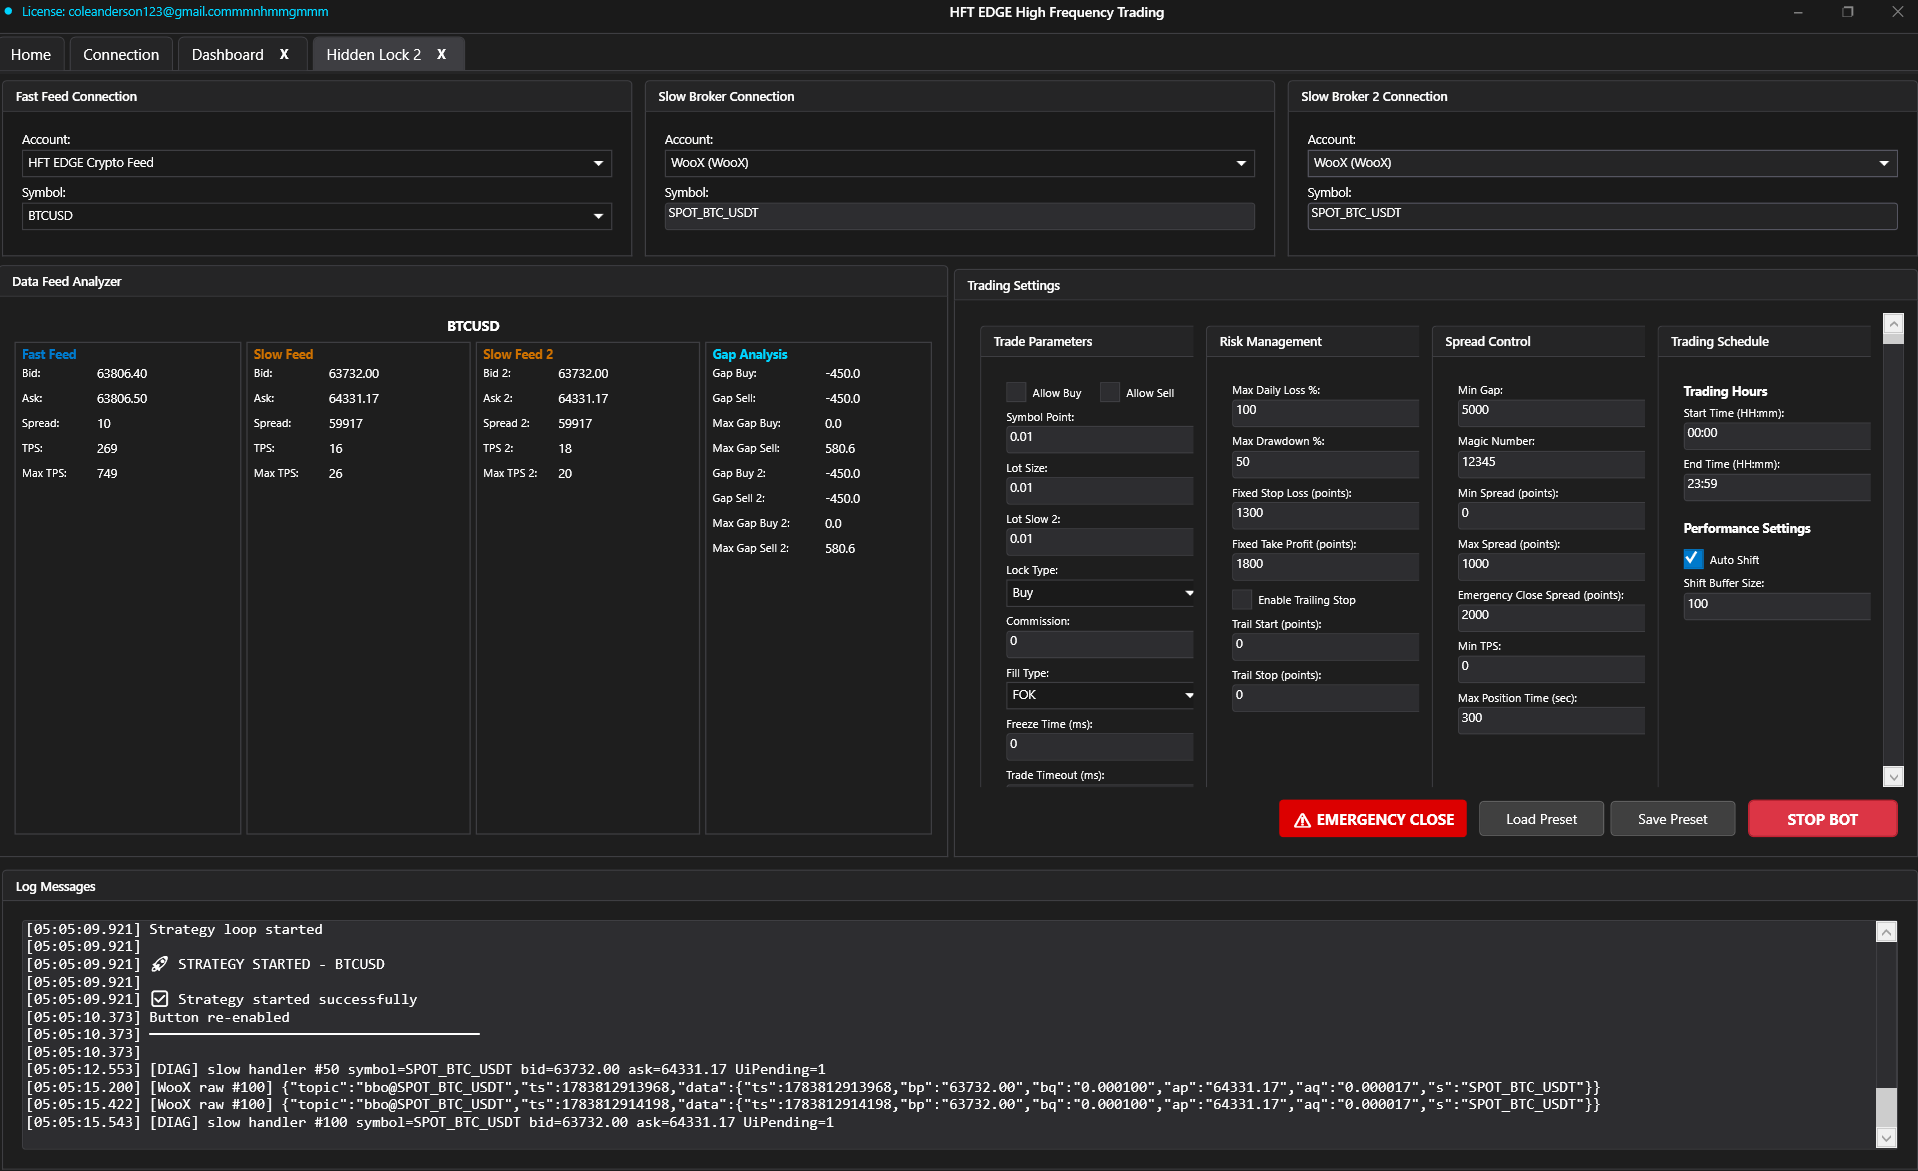Click the Fixed Take Profit points field
The height and width of the screenshot is (1171, 1918).
[x=1325, y=565]
